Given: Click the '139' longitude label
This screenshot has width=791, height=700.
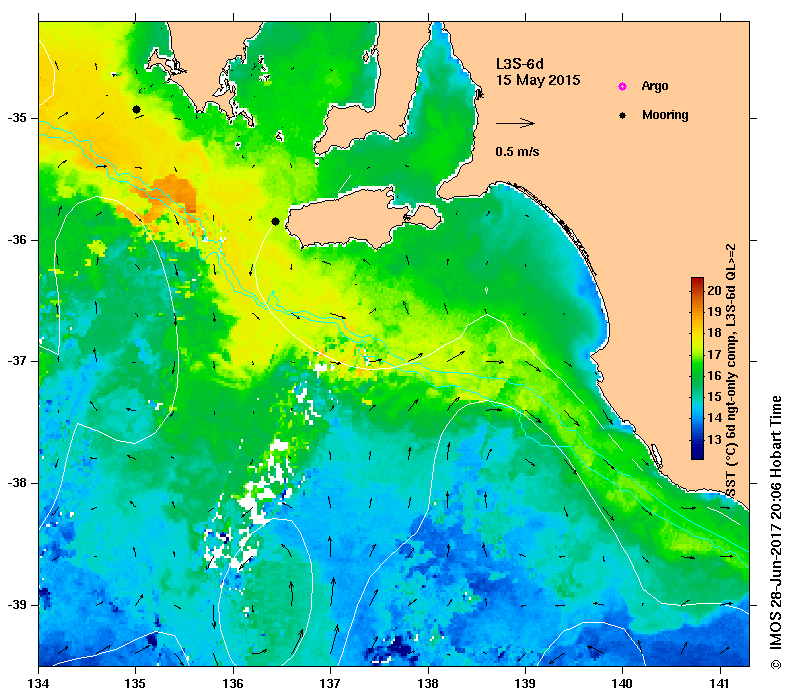Looking at the screenshot, I should pos(526,684).
